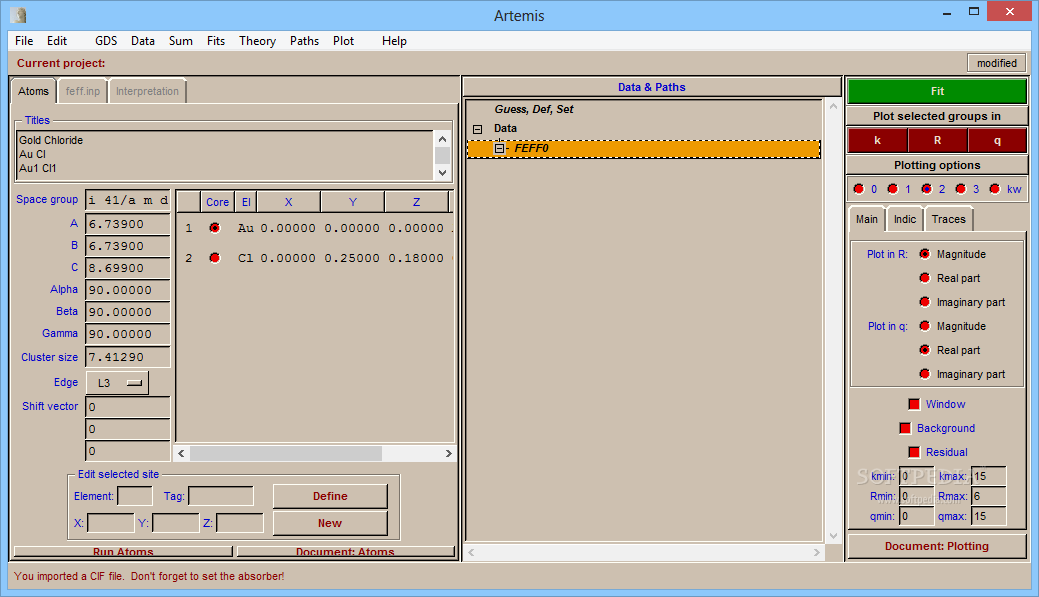Open the Paths menu
Viewport: 1039px width, 597px height.
tap(304, 41)
